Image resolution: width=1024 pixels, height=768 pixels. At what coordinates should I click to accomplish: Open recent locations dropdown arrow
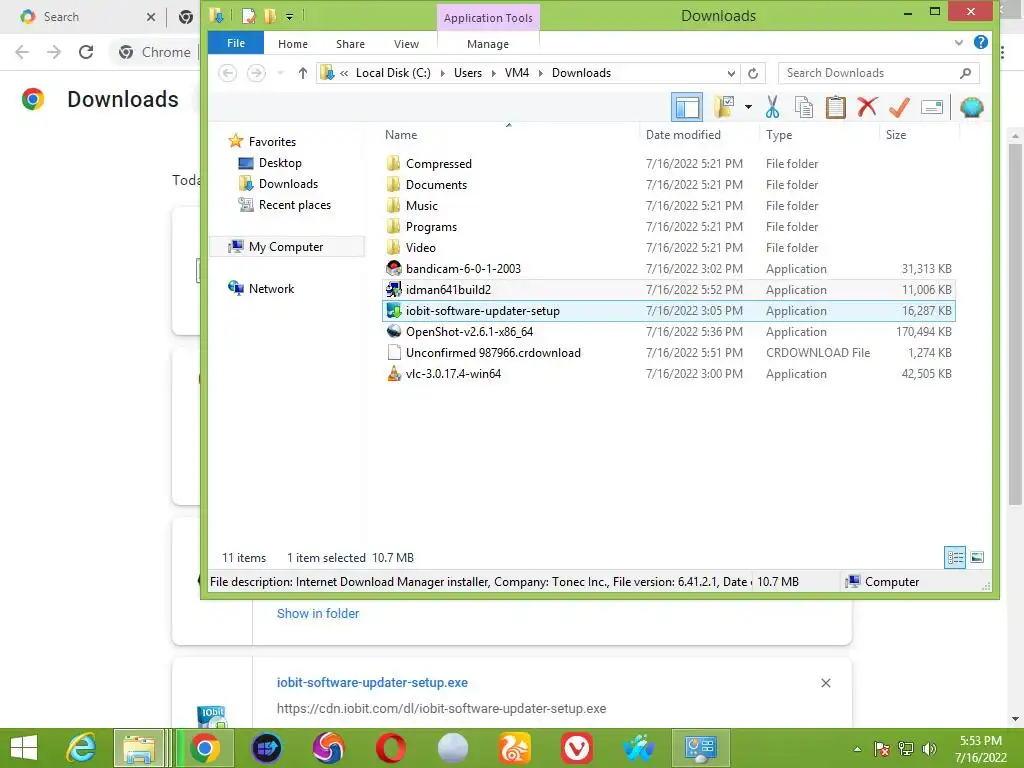[281, 73]
